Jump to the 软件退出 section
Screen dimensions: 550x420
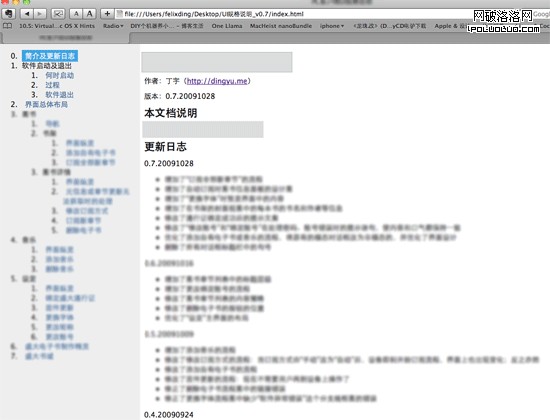point(60,95)
